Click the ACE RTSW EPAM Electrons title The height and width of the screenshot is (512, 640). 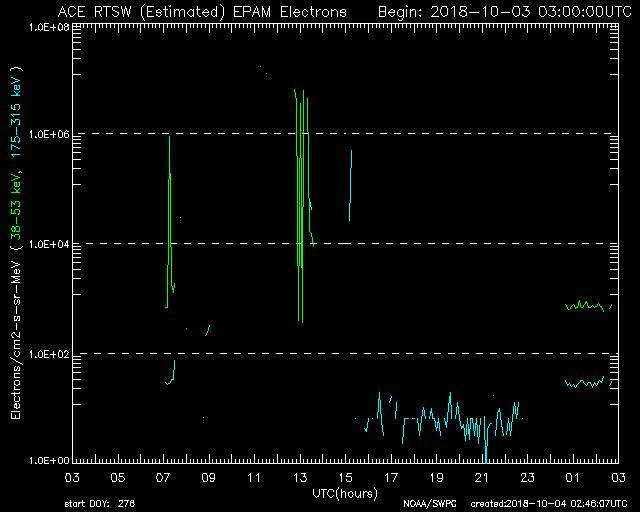coord(202,12)
